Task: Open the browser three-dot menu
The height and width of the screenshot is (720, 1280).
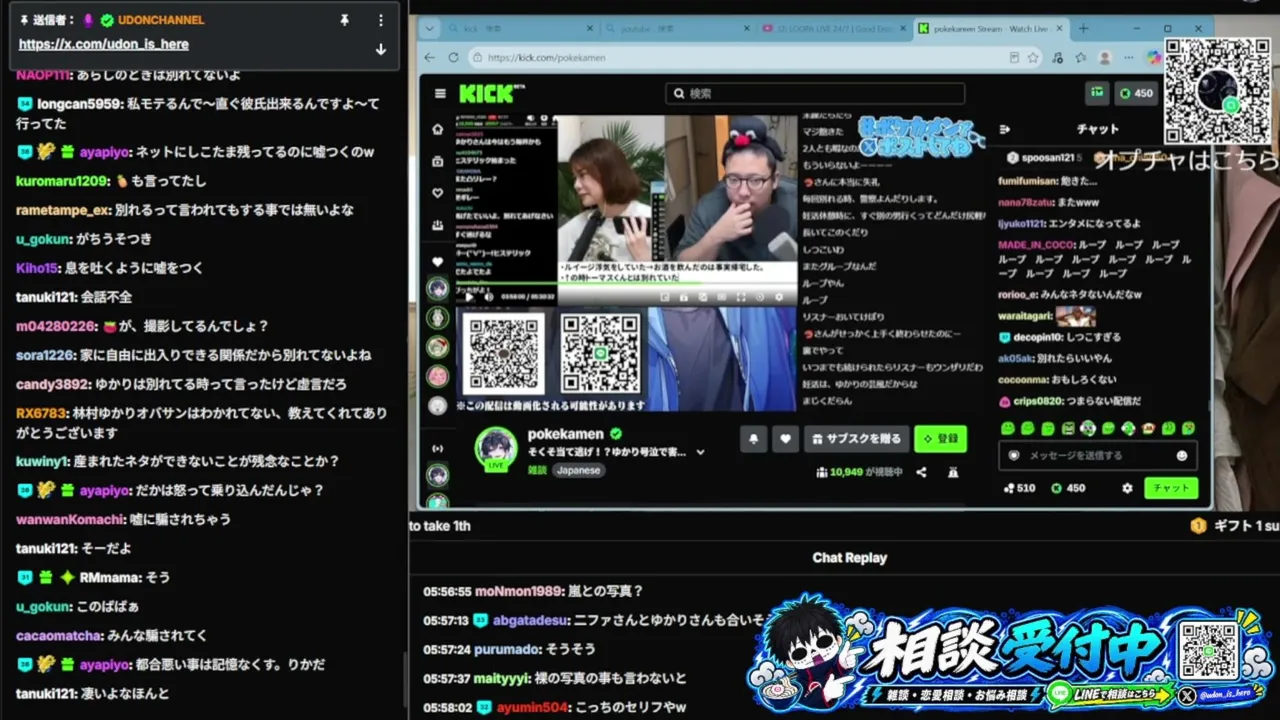Action: pyautogui.click(x=1129, y=58)
